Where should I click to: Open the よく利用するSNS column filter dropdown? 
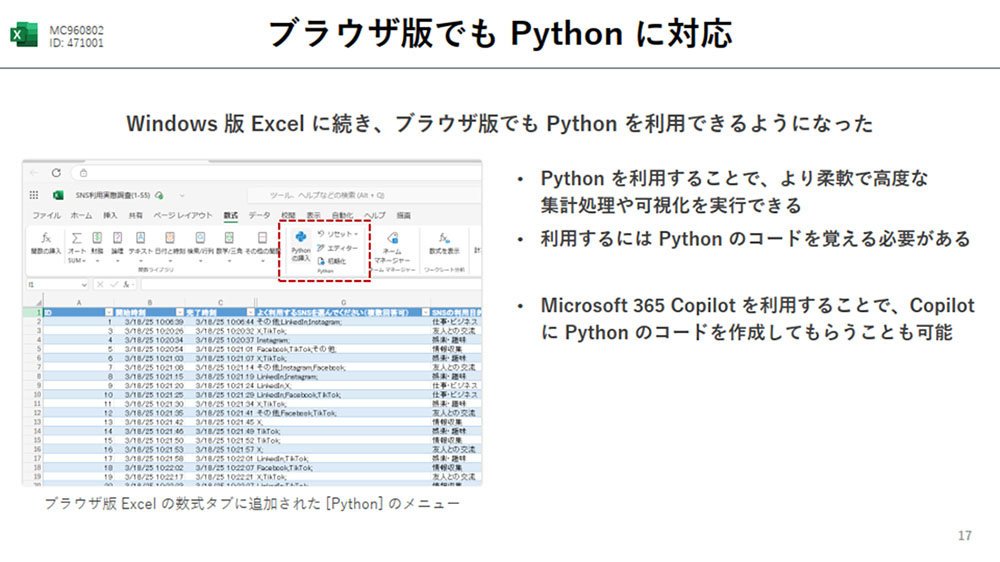pyautogui.click(x=425, y=313)
